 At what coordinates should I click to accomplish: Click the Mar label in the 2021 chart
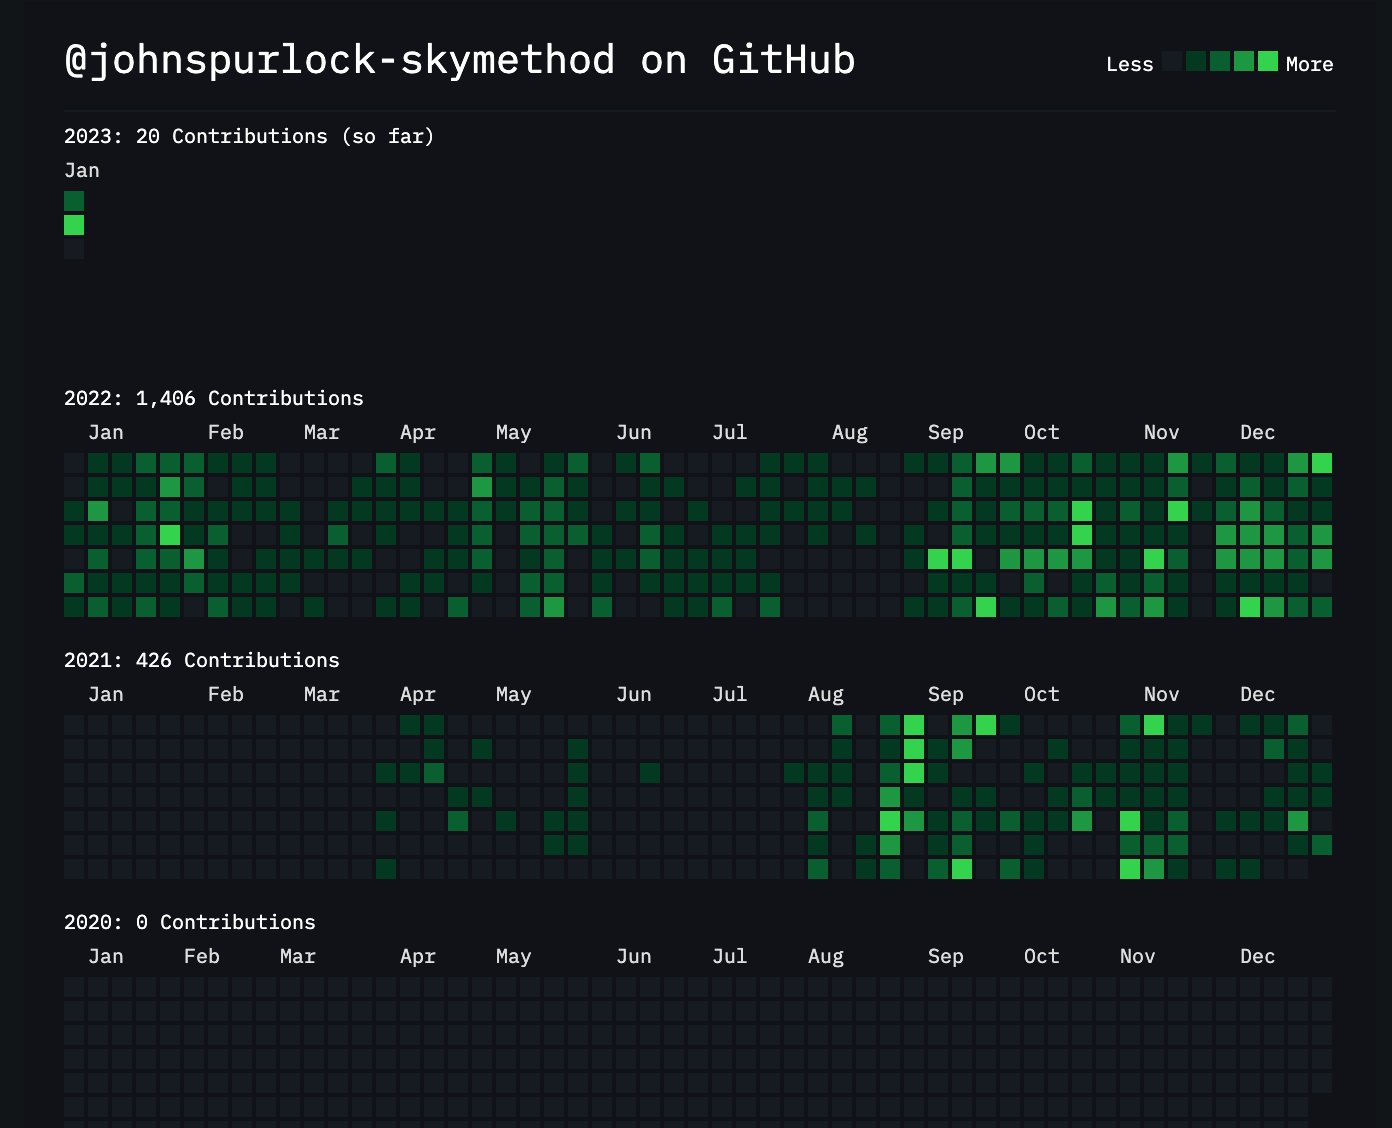point(322,694)
